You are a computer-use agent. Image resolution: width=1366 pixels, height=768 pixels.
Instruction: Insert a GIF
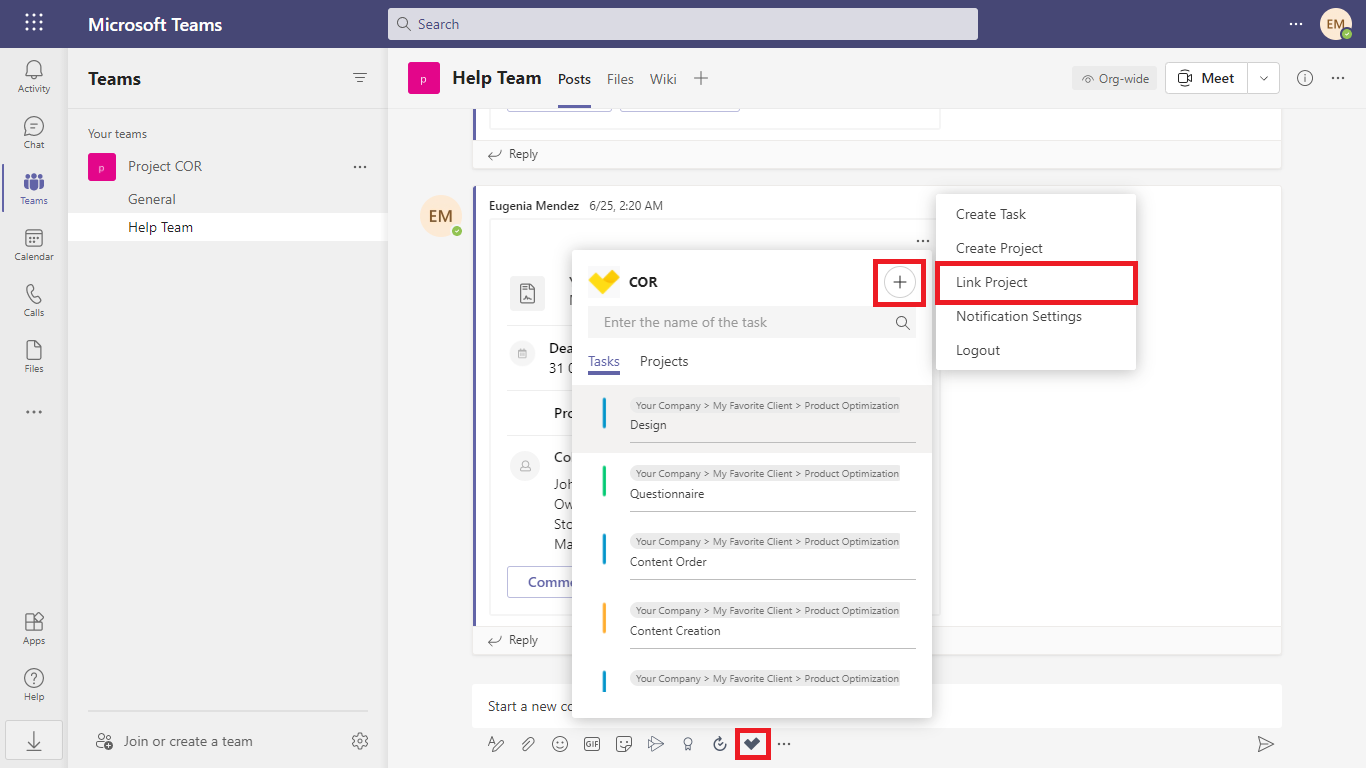coord(592,744)
